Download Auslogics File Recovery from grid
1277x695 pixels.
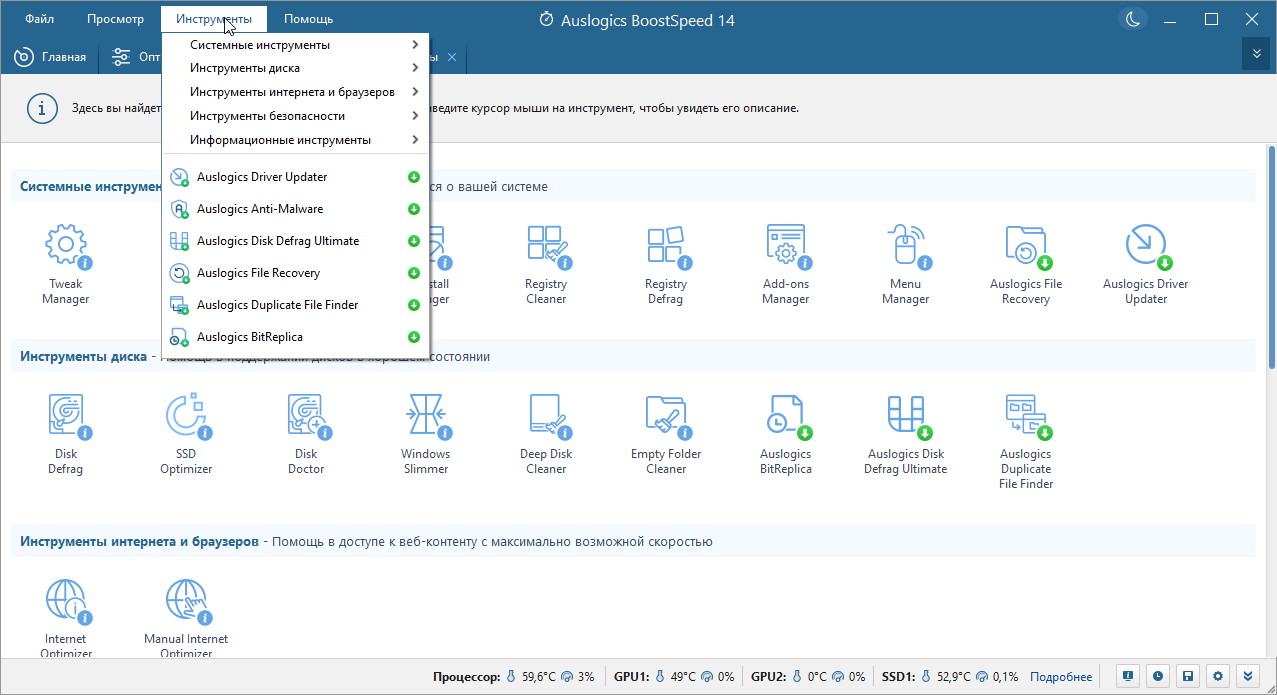[1026, 264]
